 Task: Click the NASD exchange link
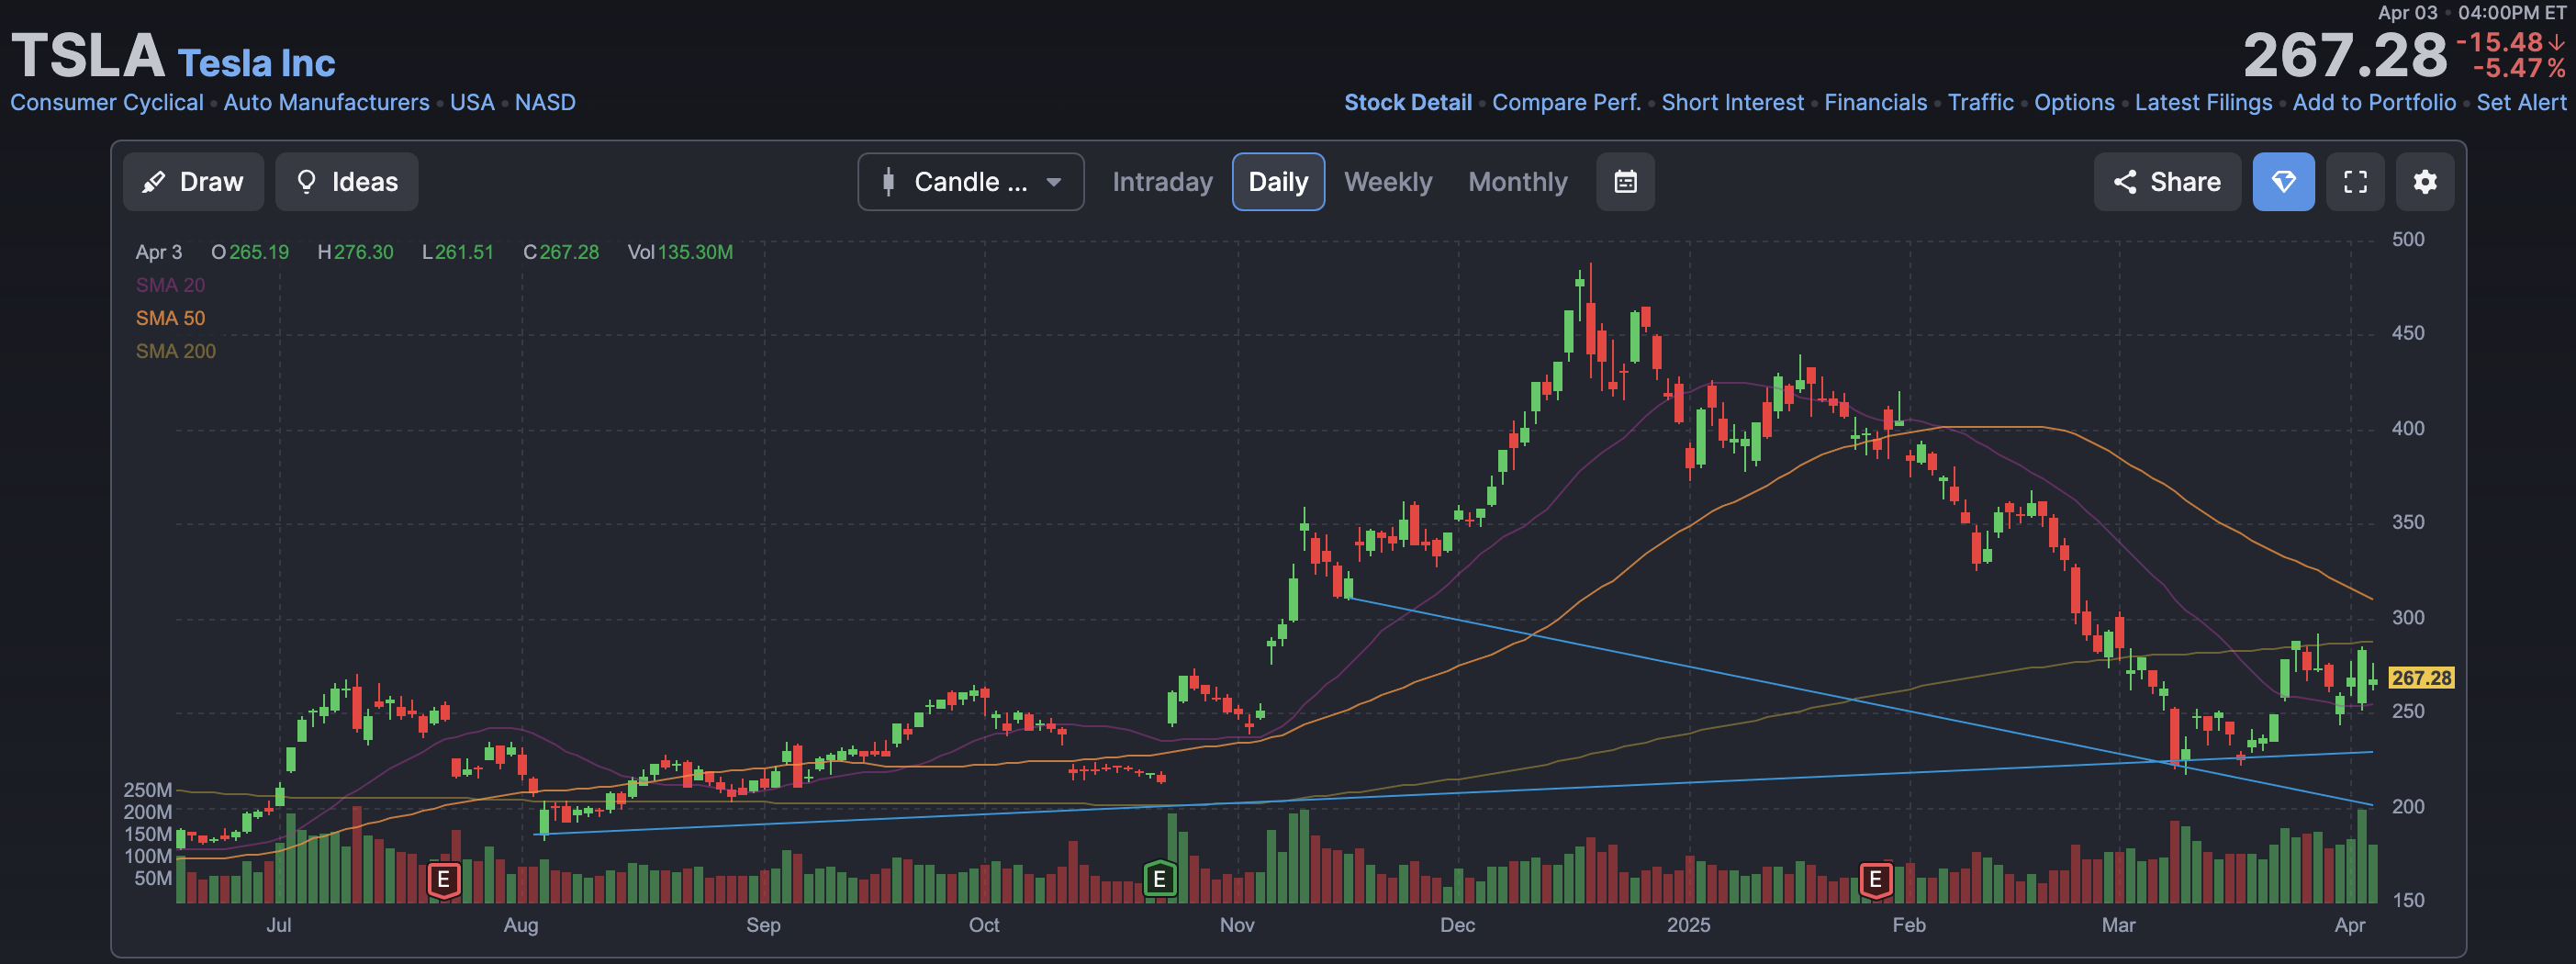pos(545,102)
